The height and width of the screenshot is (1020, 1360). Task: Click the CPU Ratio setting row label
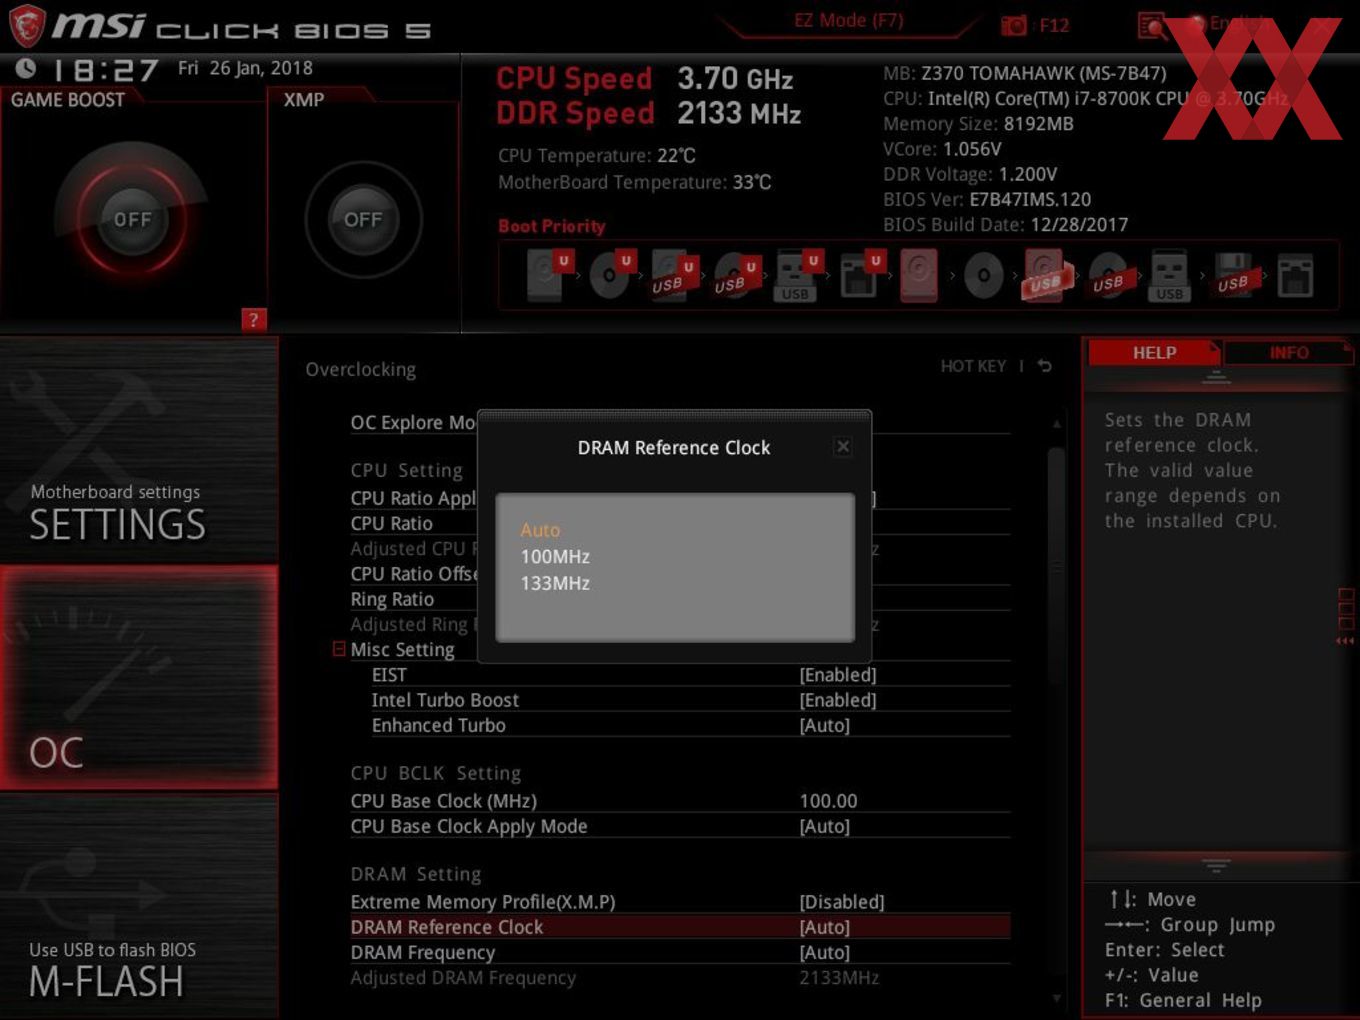(391, 523)
